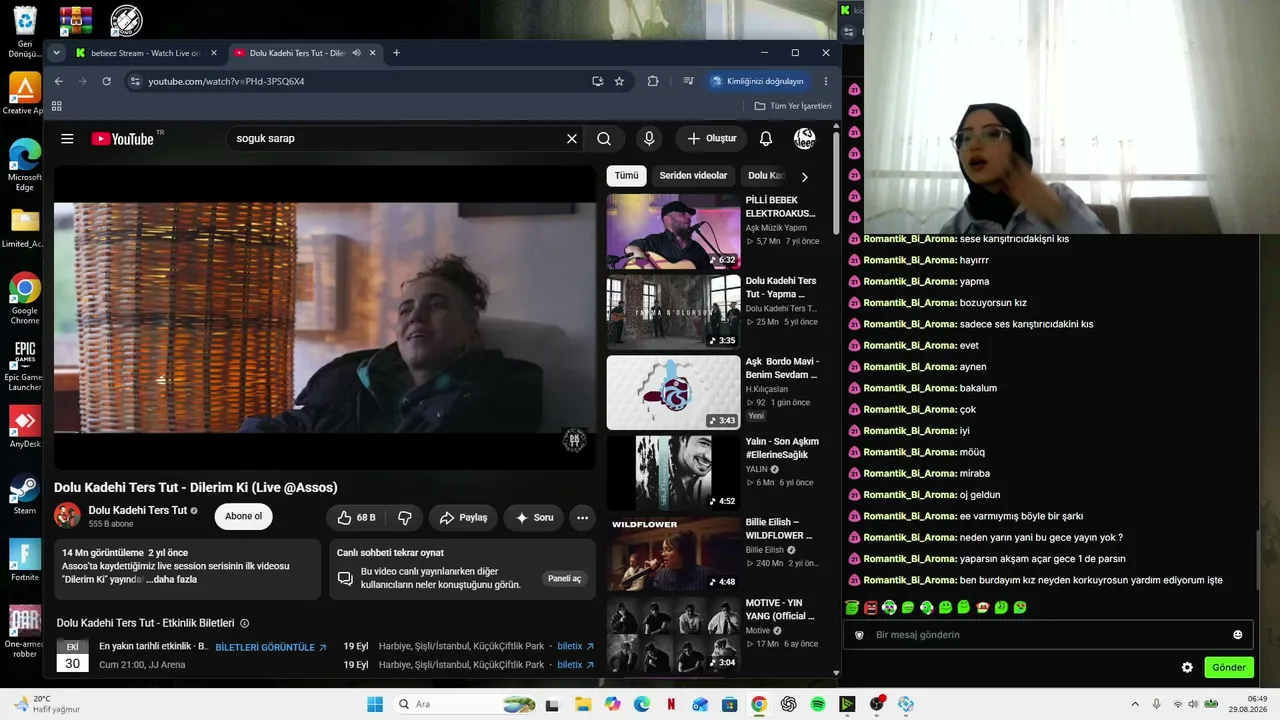
Task: Open the Tüm Yer İşaretleri bookmarks folder
Action: pos(793,106)
